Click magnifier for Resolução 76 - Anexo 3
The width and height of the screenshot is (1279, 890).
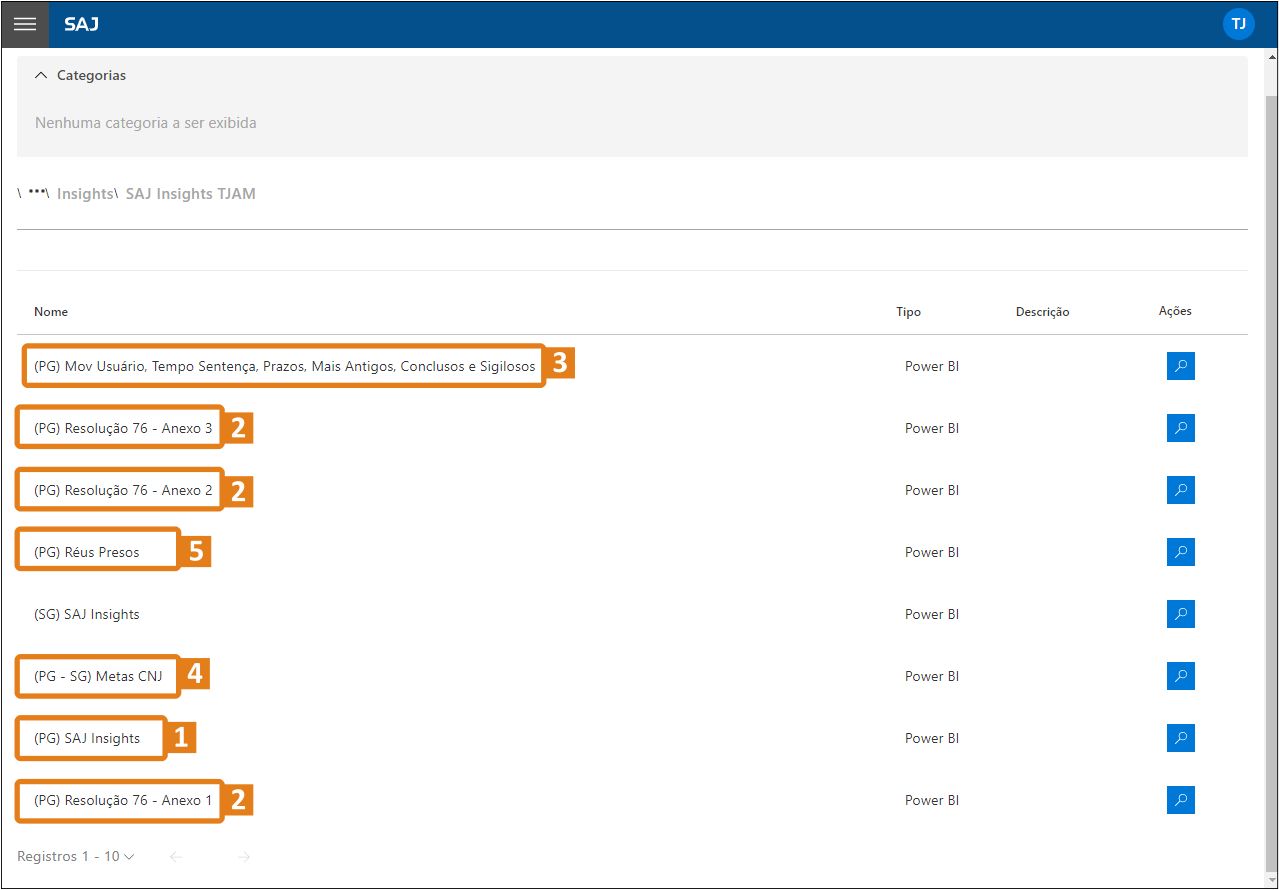pos(1180,428)
